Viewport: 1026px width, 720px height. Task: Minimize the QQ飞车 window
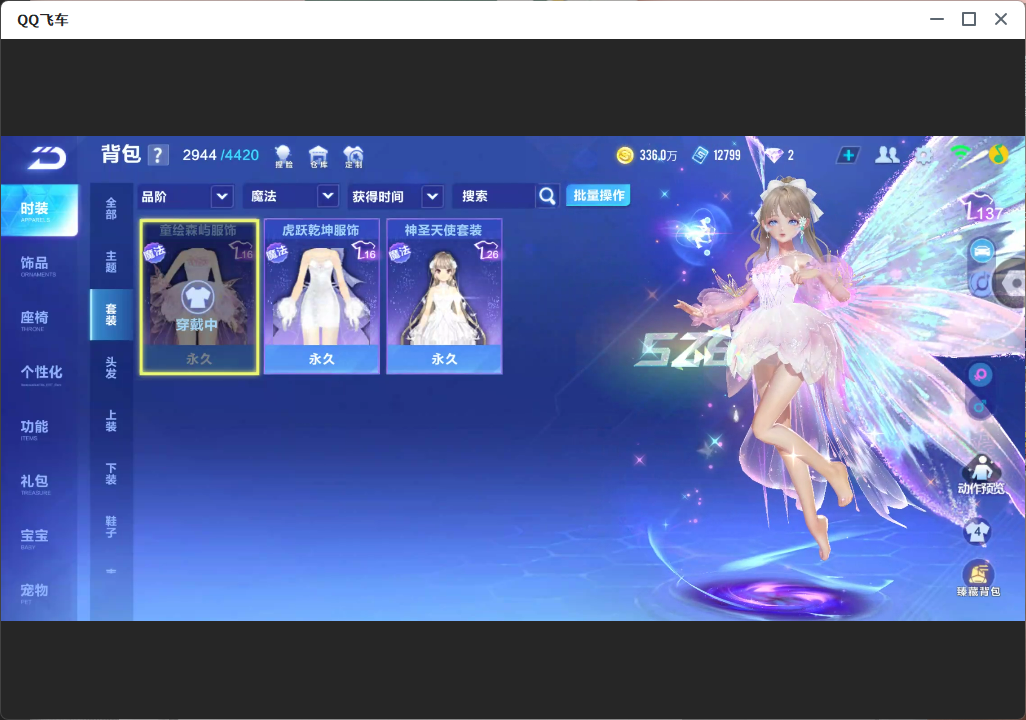(937, 20)
